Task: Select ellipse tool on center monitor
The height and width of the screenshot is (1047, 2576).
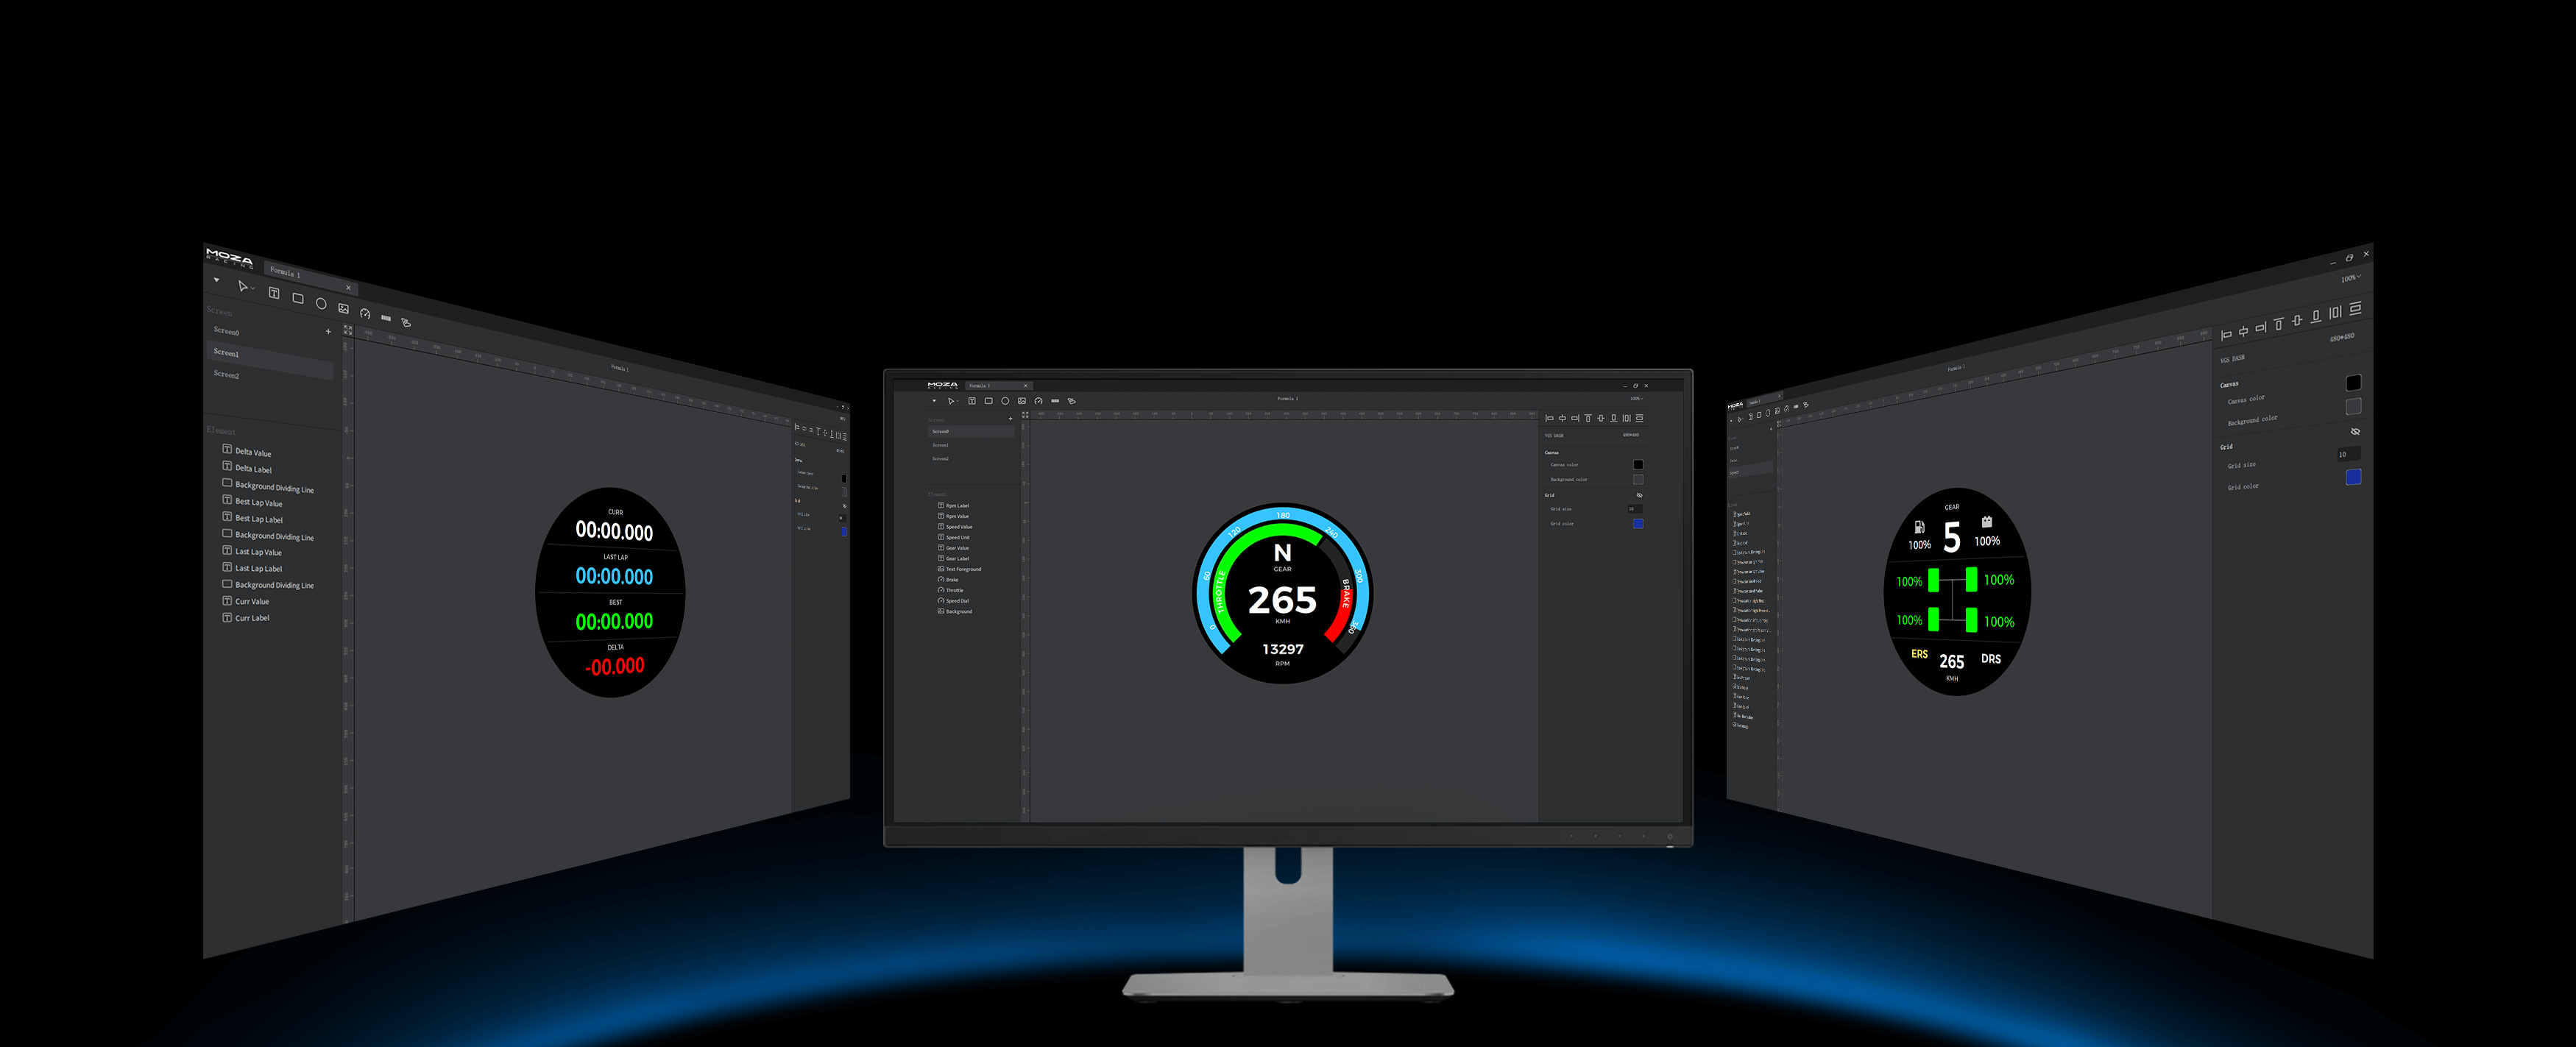Action: point(1005,401)
